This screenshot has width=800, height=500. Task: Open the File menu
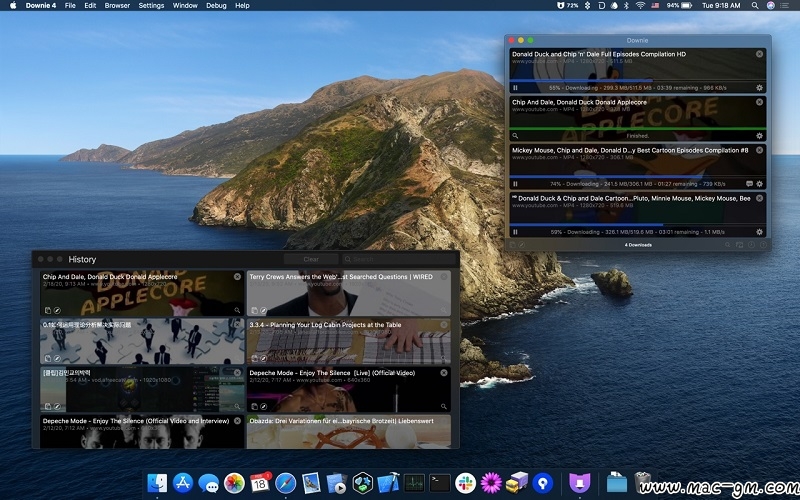(70, 6)
